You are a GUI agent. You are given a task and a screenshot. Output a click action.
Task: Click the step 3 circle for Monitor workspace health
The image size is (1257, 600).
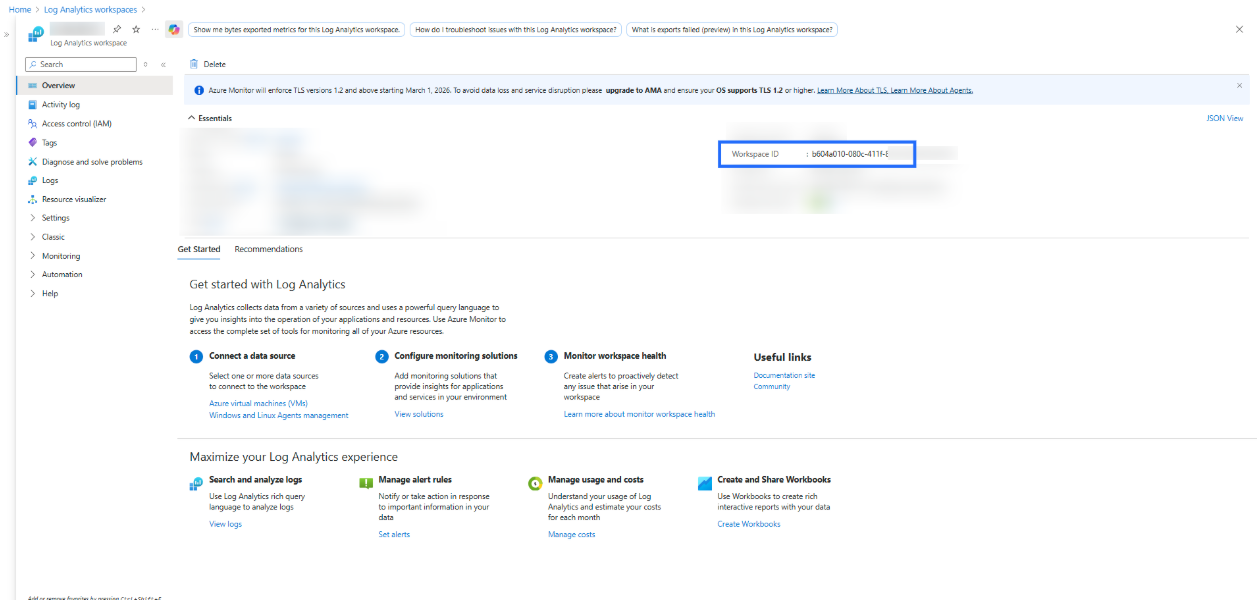pos(551,357)
